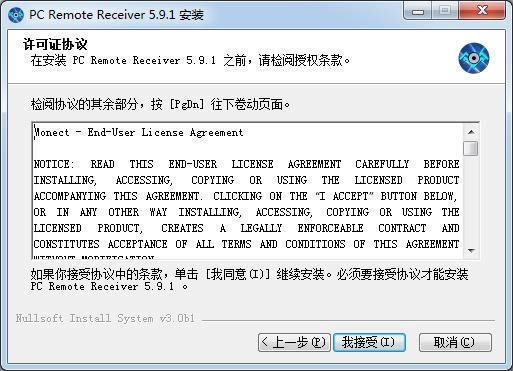The width and height of the screenshot is (513, 371).
Task: Click the scrollbar up arrow in license box
Action: point(471,132)
